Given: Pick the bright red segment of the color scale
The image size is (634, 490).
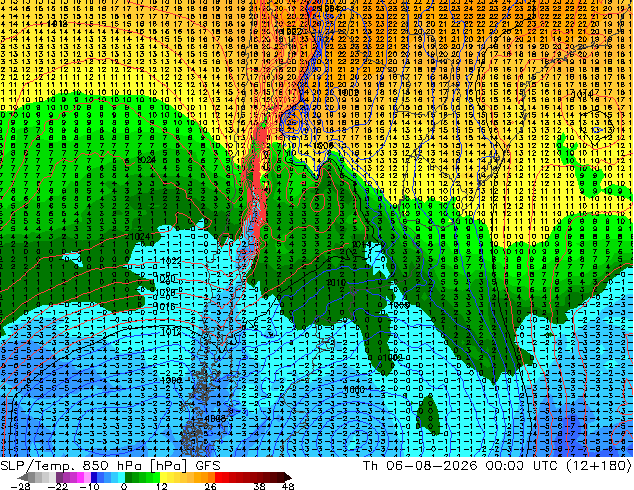Looking at the screenshot, I should 219,477.
